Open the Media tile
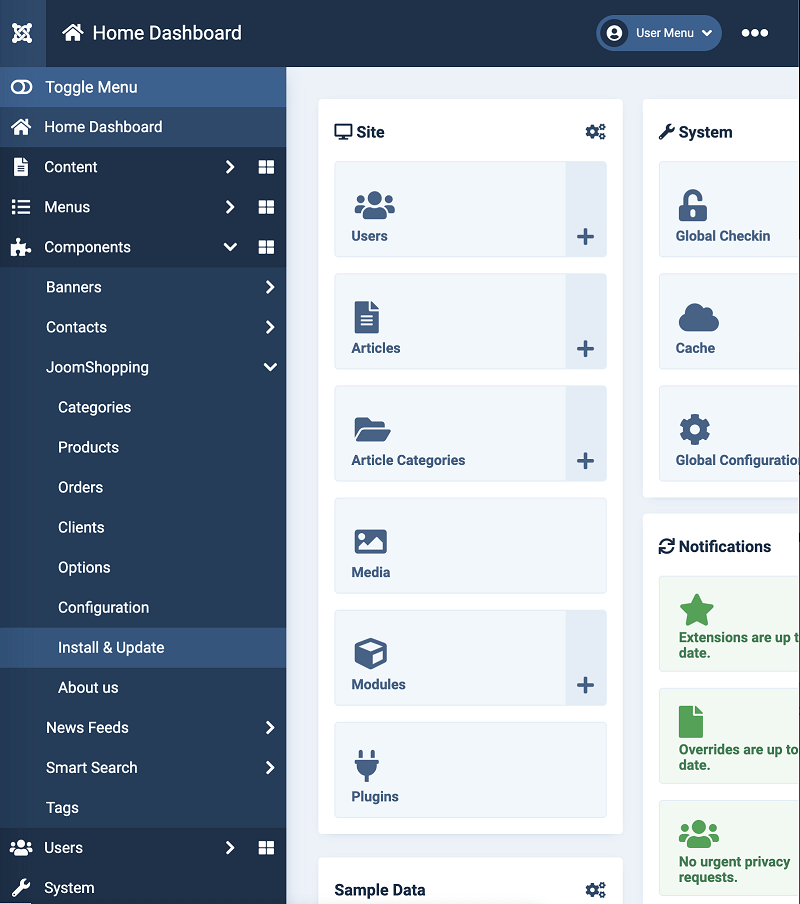This screenshot has width=800, height=904. [470, 545]
